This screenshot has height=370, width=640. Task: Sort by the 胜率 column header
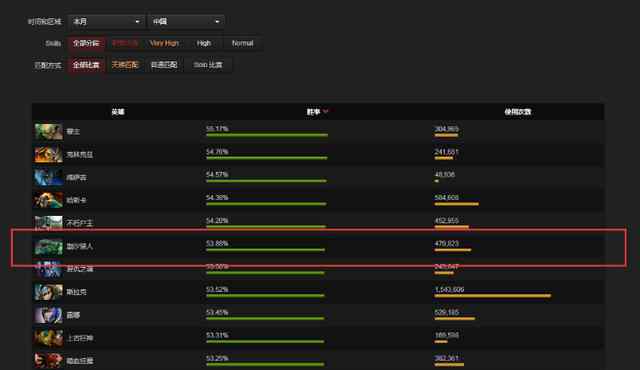[313, 112]
